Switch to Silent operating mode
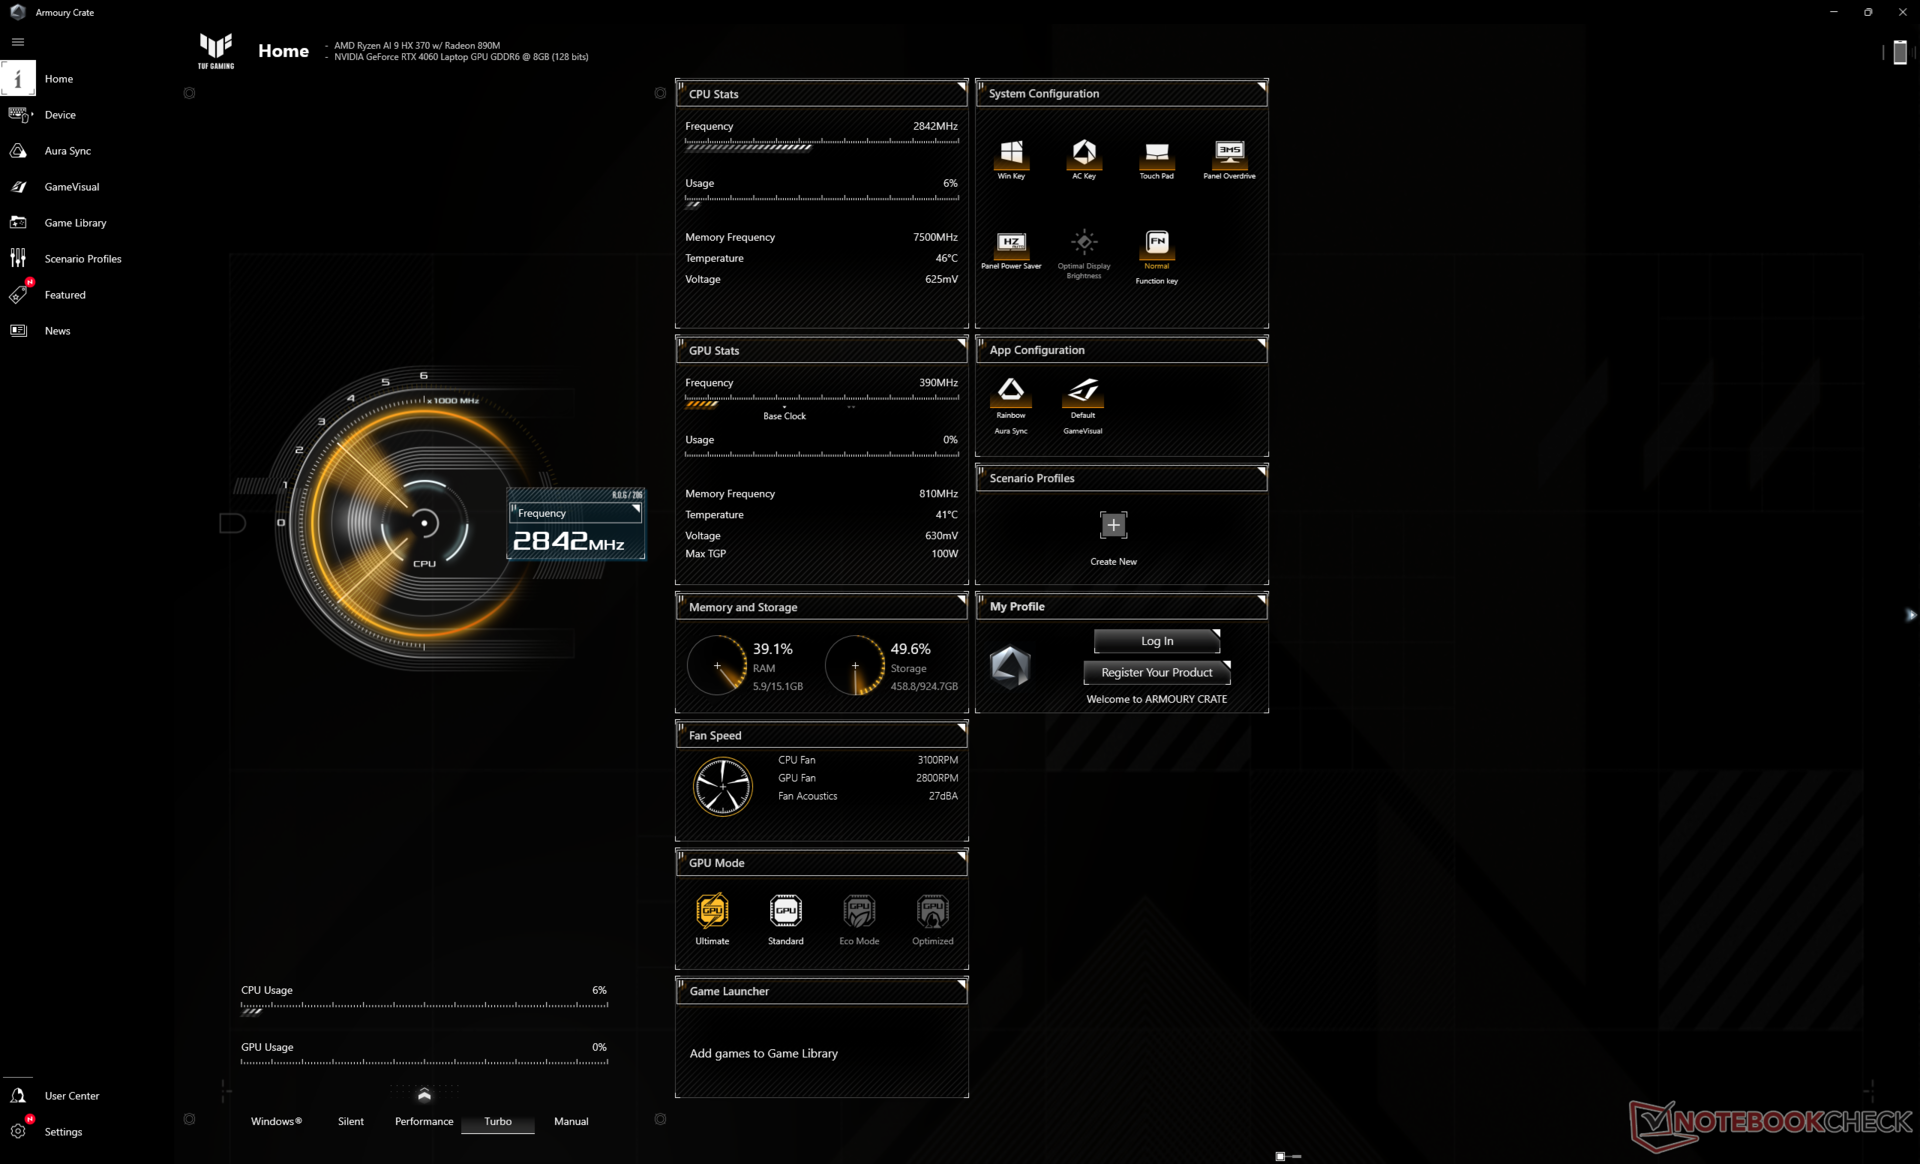Image resolution: width=1920 pixels, height=1164 pixels. 351,1121
